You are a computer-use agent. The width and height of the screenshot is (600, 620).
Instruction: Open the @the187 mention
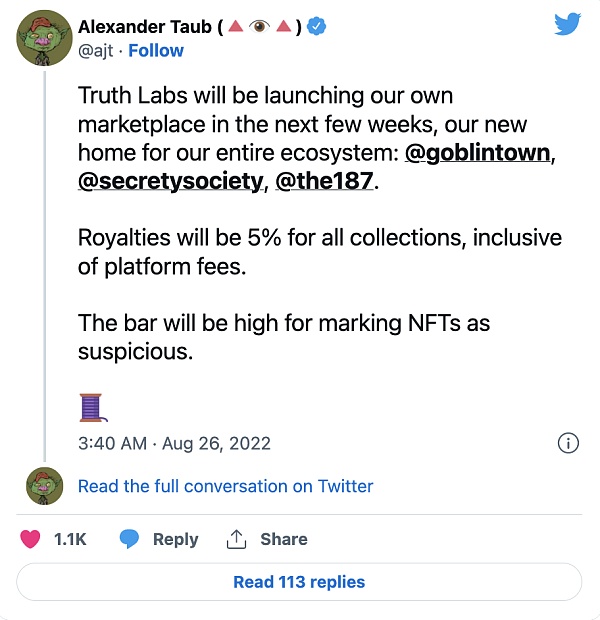coord(323,180)
